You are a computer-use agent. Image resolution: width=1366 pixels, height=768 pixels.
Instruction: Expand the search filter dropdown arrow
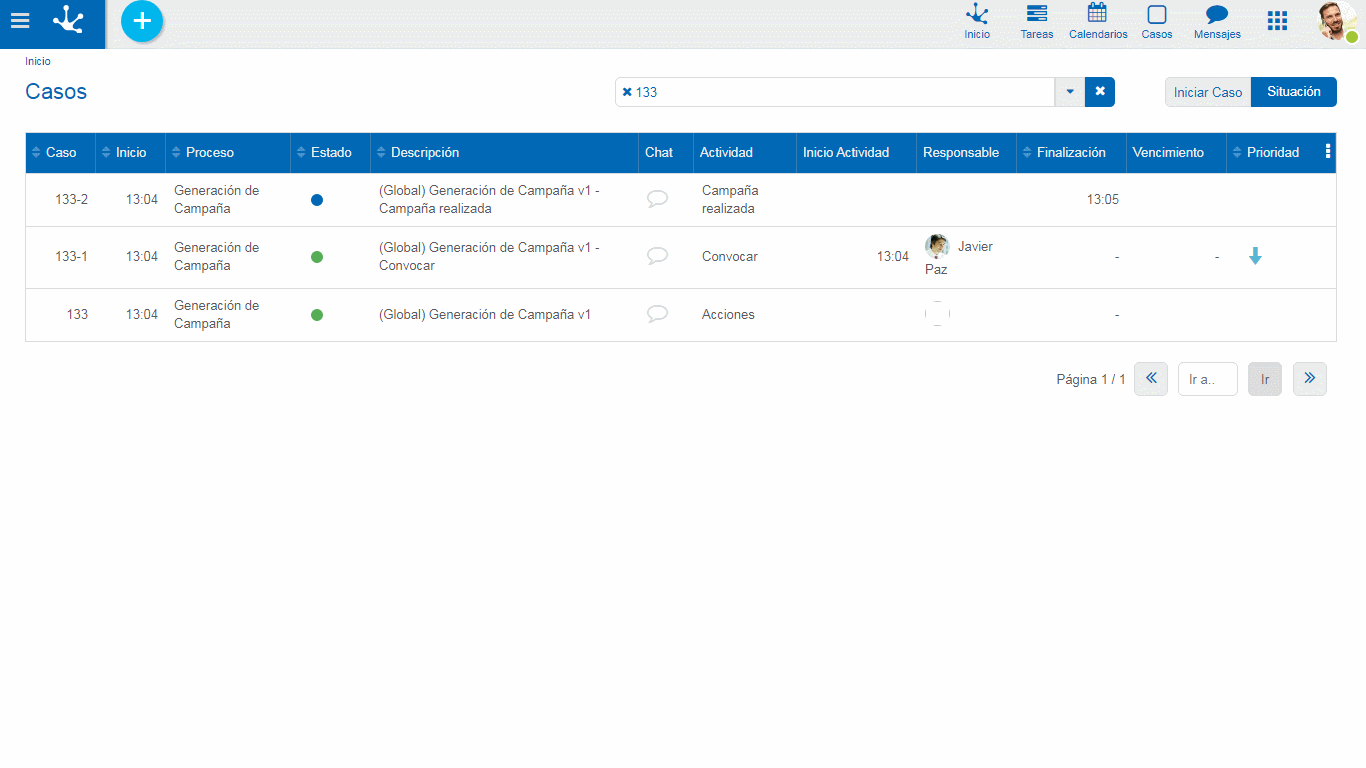pos(1070,92)
